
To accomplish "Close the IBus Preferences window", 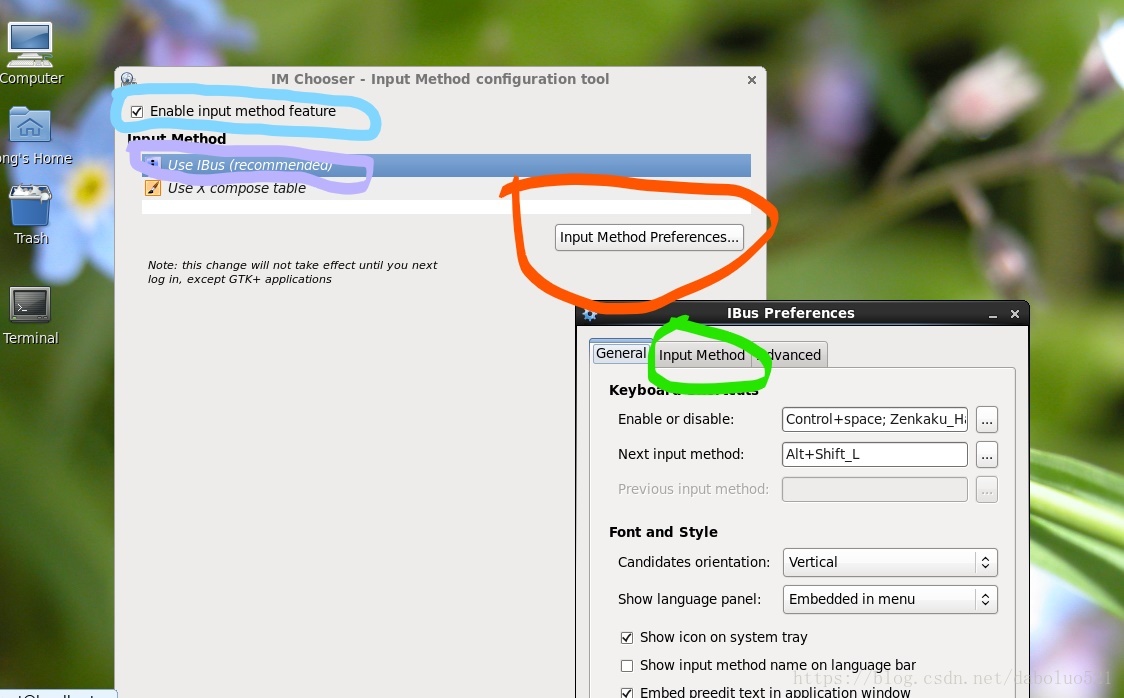I will coord(1014,314).
